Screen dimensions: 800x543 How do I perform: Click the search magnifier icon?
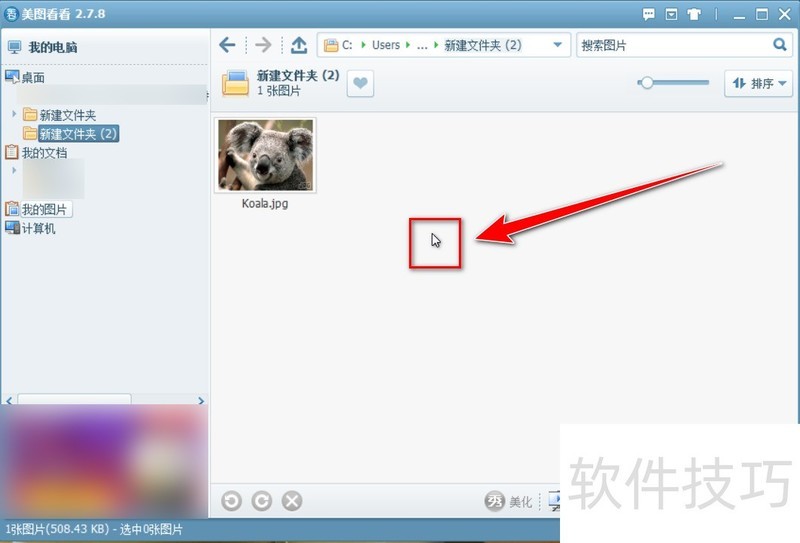pyautogui.click(x=780, y=44)
